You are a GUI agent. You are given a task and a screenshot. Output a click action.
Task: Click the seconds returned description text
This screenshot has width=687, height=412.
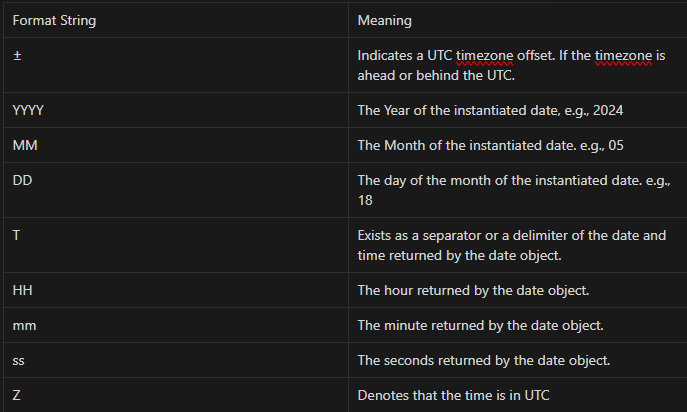(484, 360)
